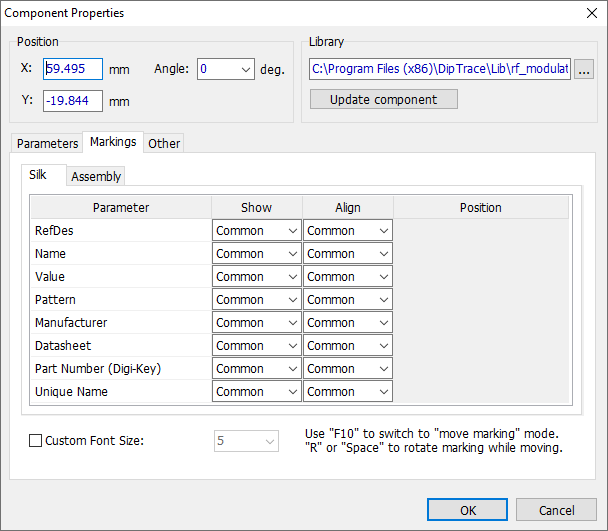Click the Update component button
The width and height of the screenshot is (608, 531).
[x=383, y=100]
